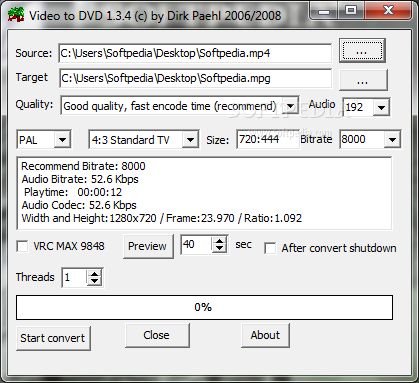This screenshot has height=383, width=419.
Task: Click the Source path input field
Action: pos(195,53)
